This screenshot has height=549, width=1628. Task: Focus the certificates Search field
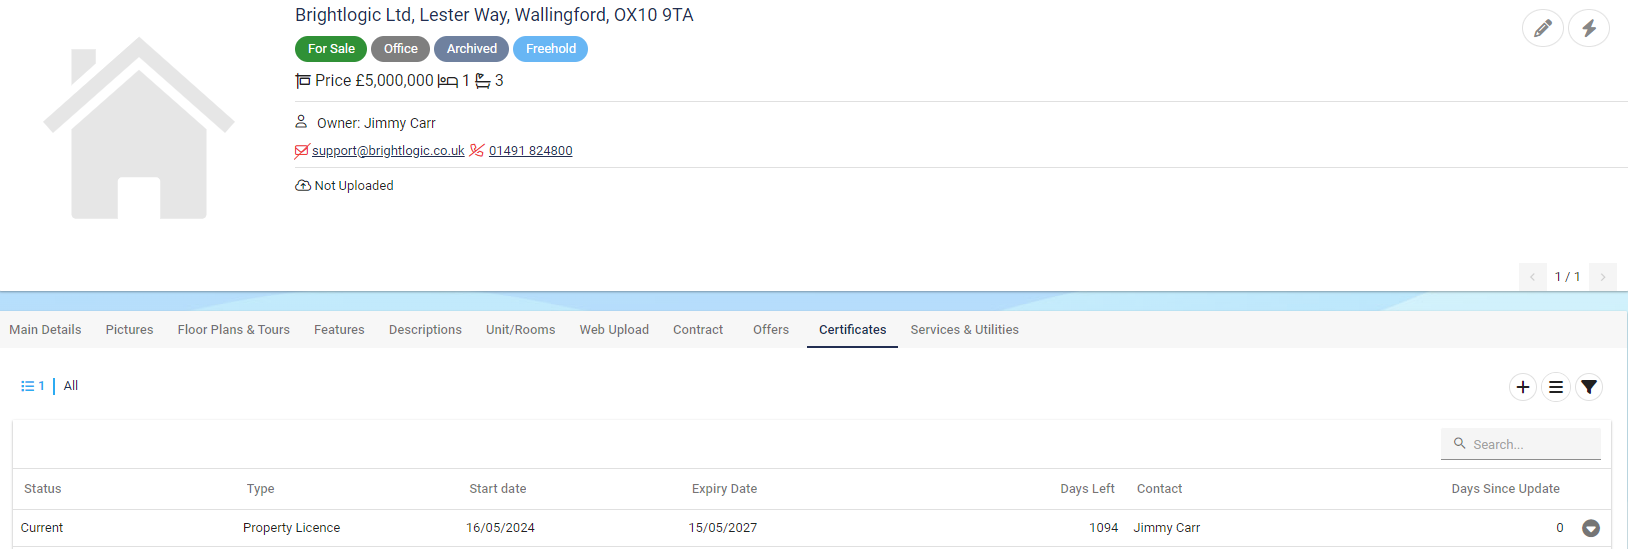[1521, 444]
